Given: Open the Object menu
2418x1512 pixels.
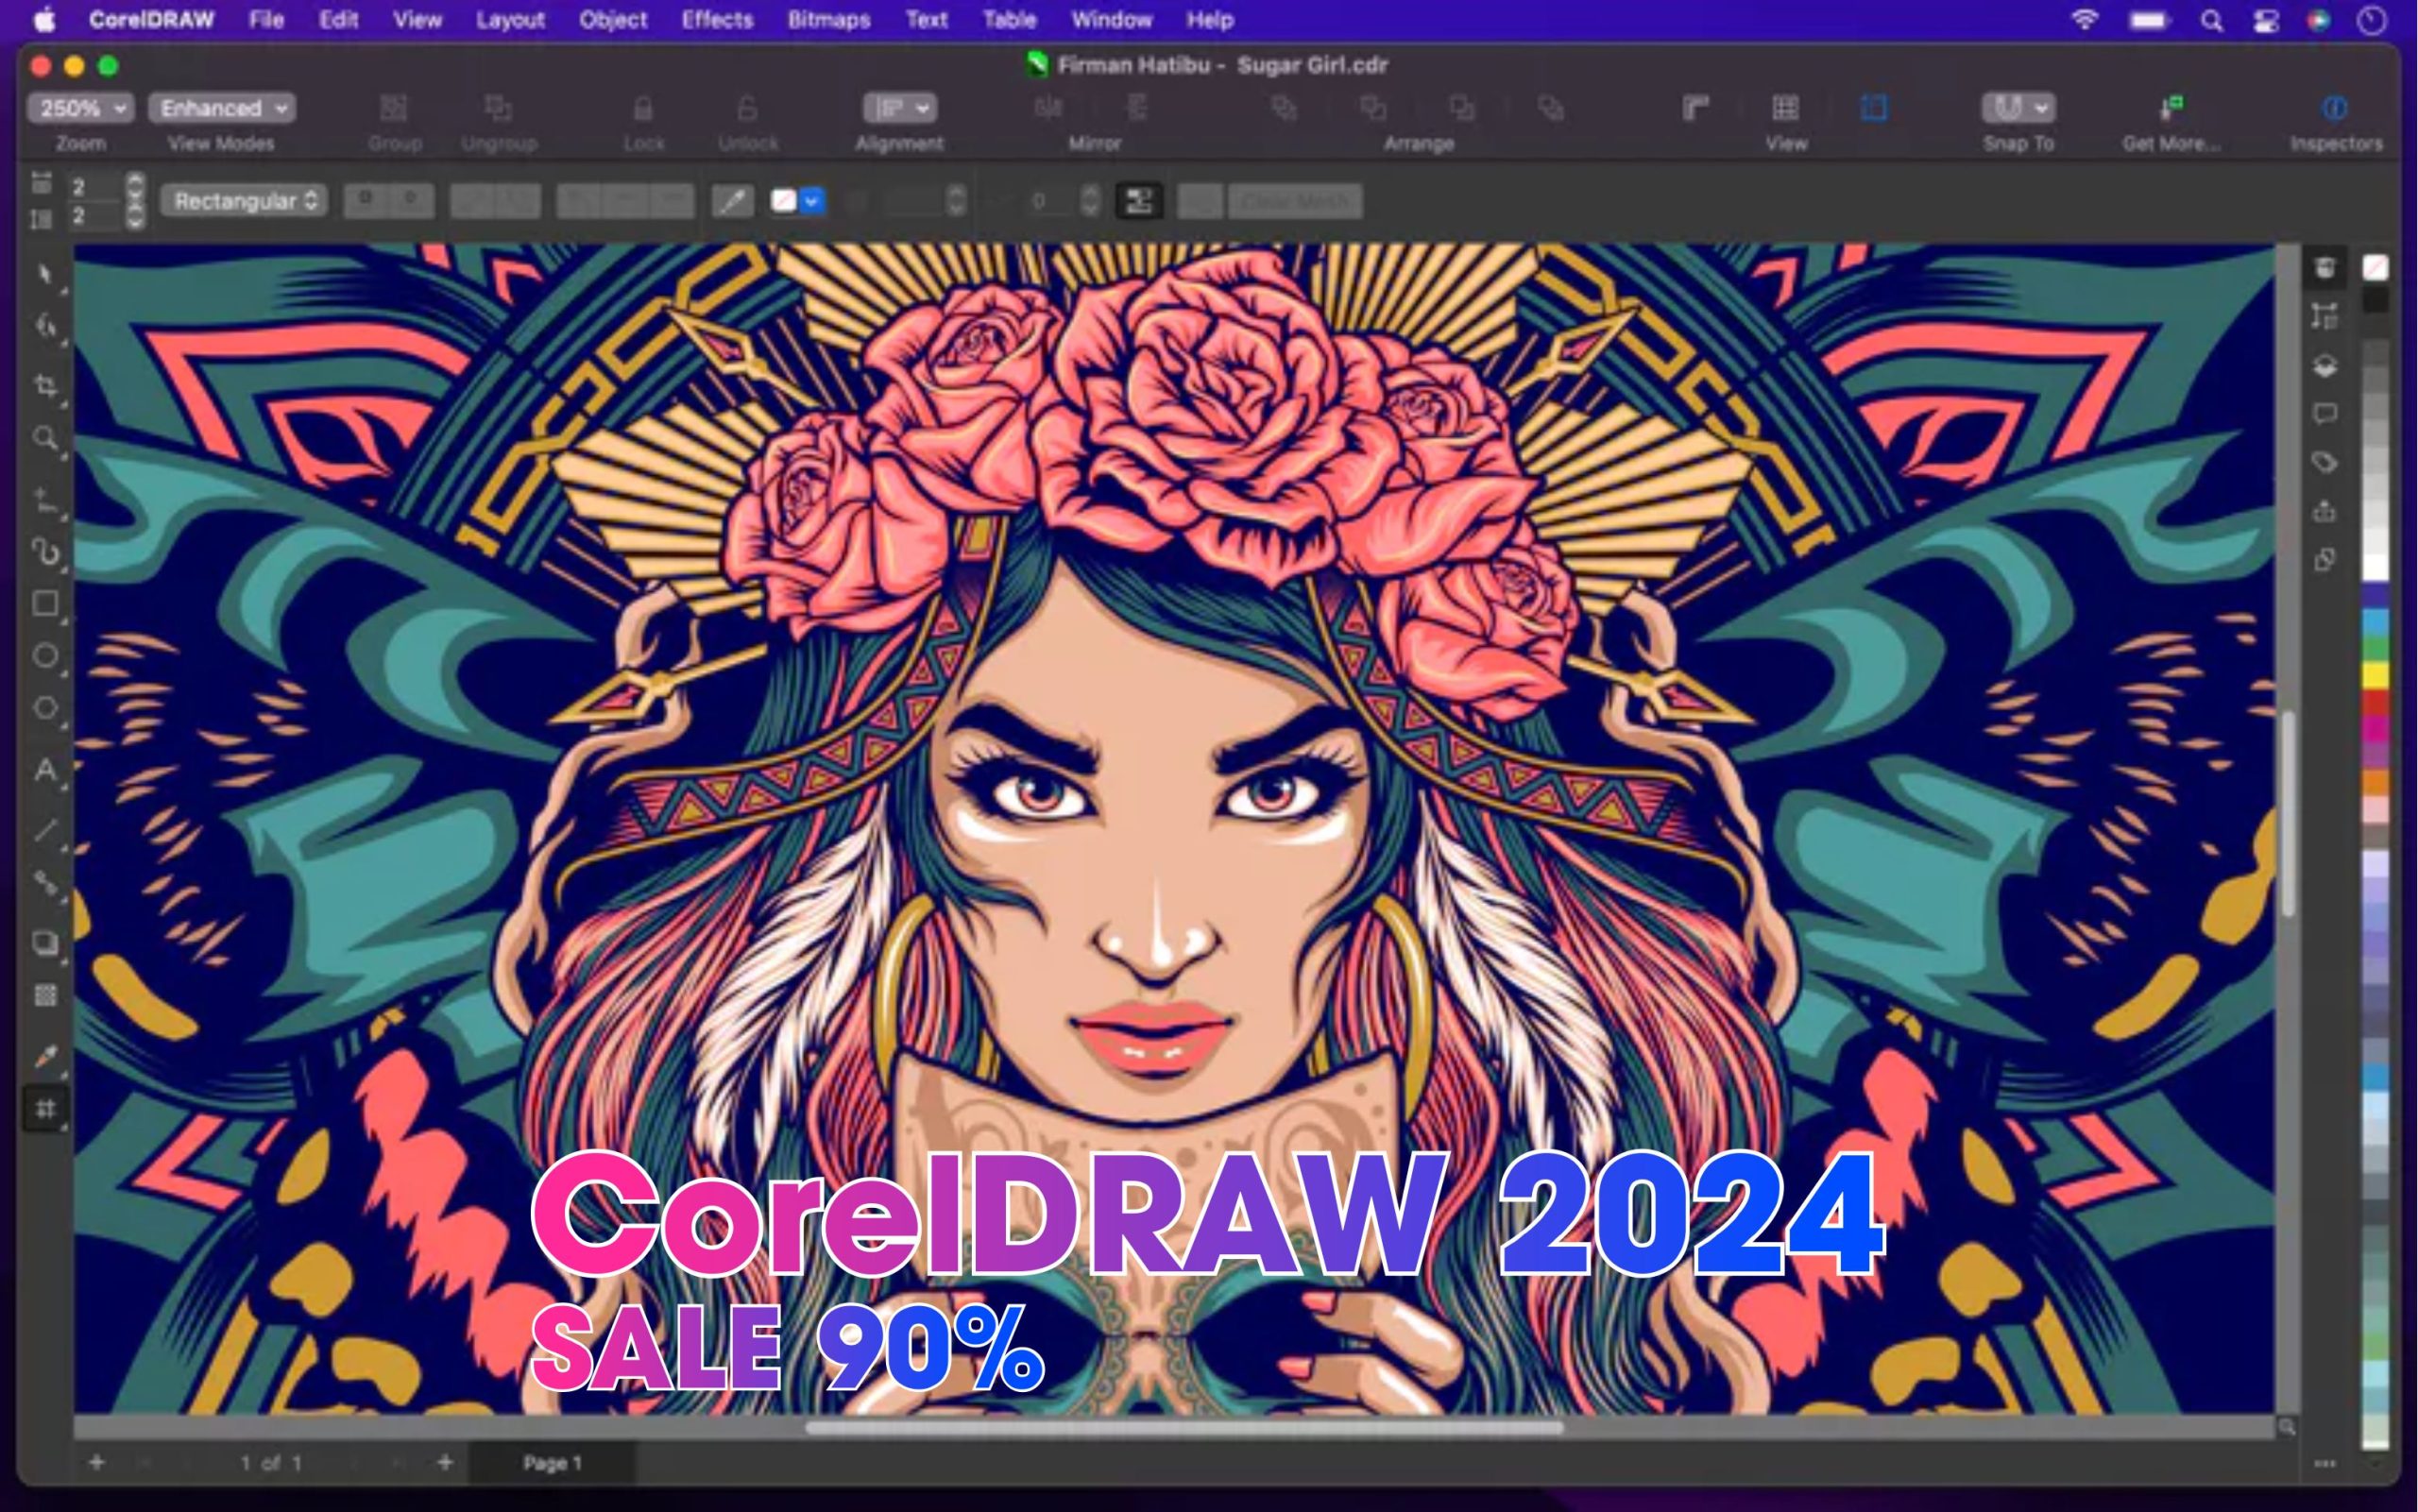Looking at the screenshot, I should coord(613,19).
